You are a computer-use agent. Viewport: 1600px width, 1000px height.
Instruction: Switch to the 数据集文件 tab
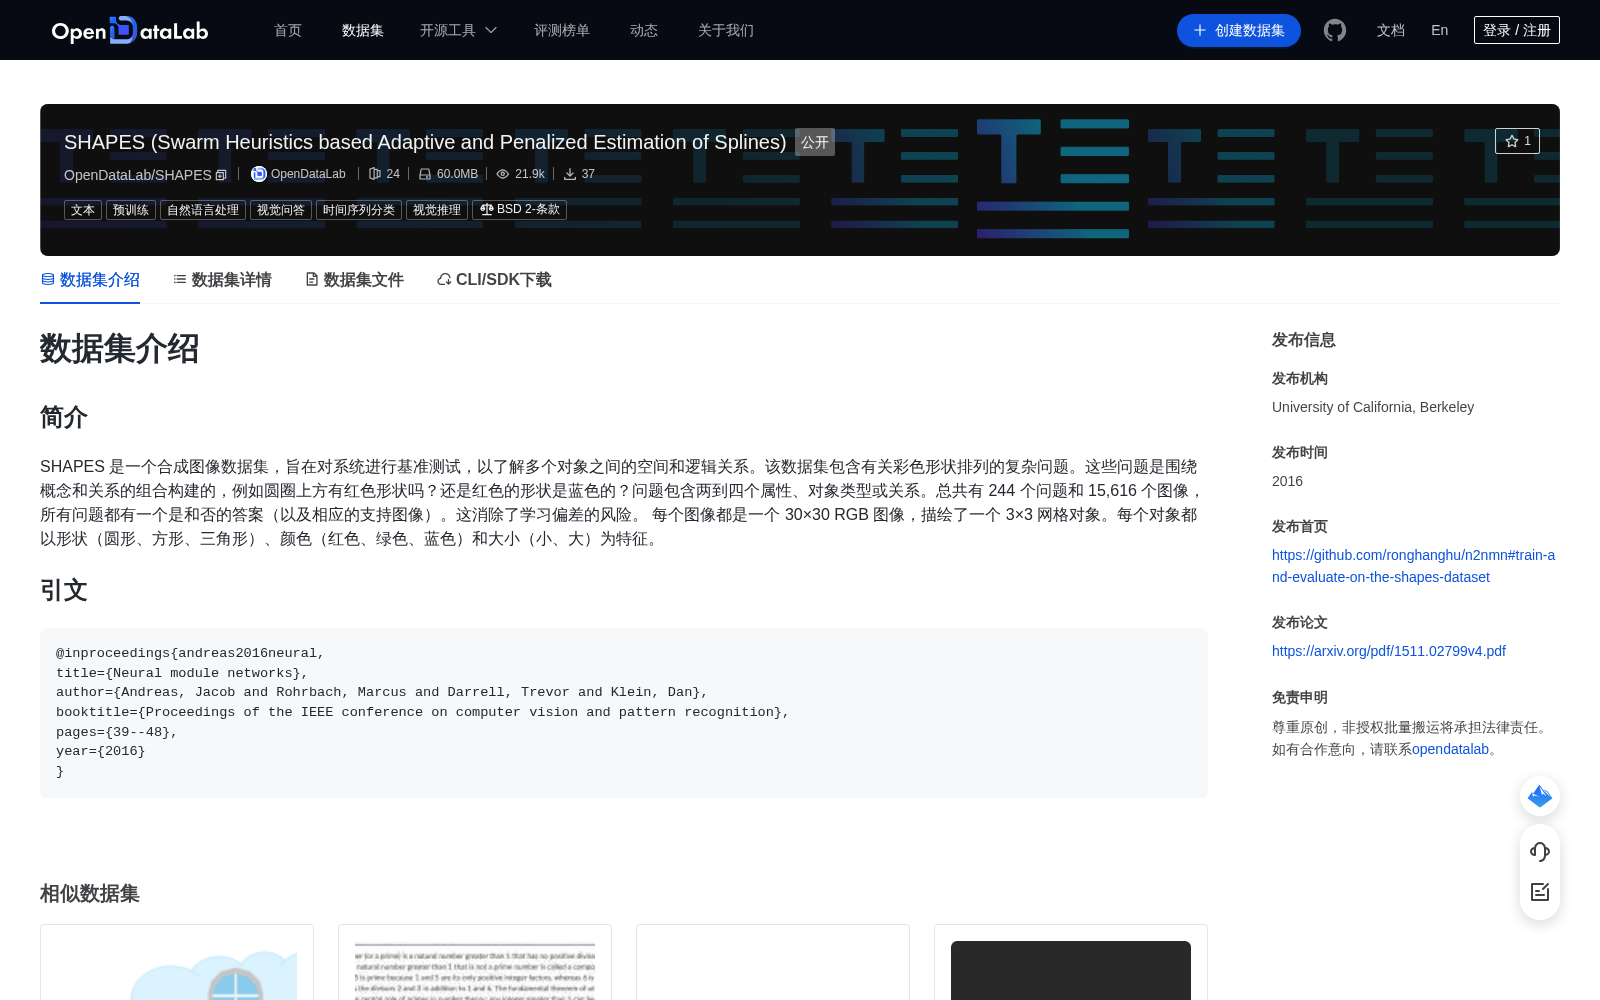pos(354,280)
